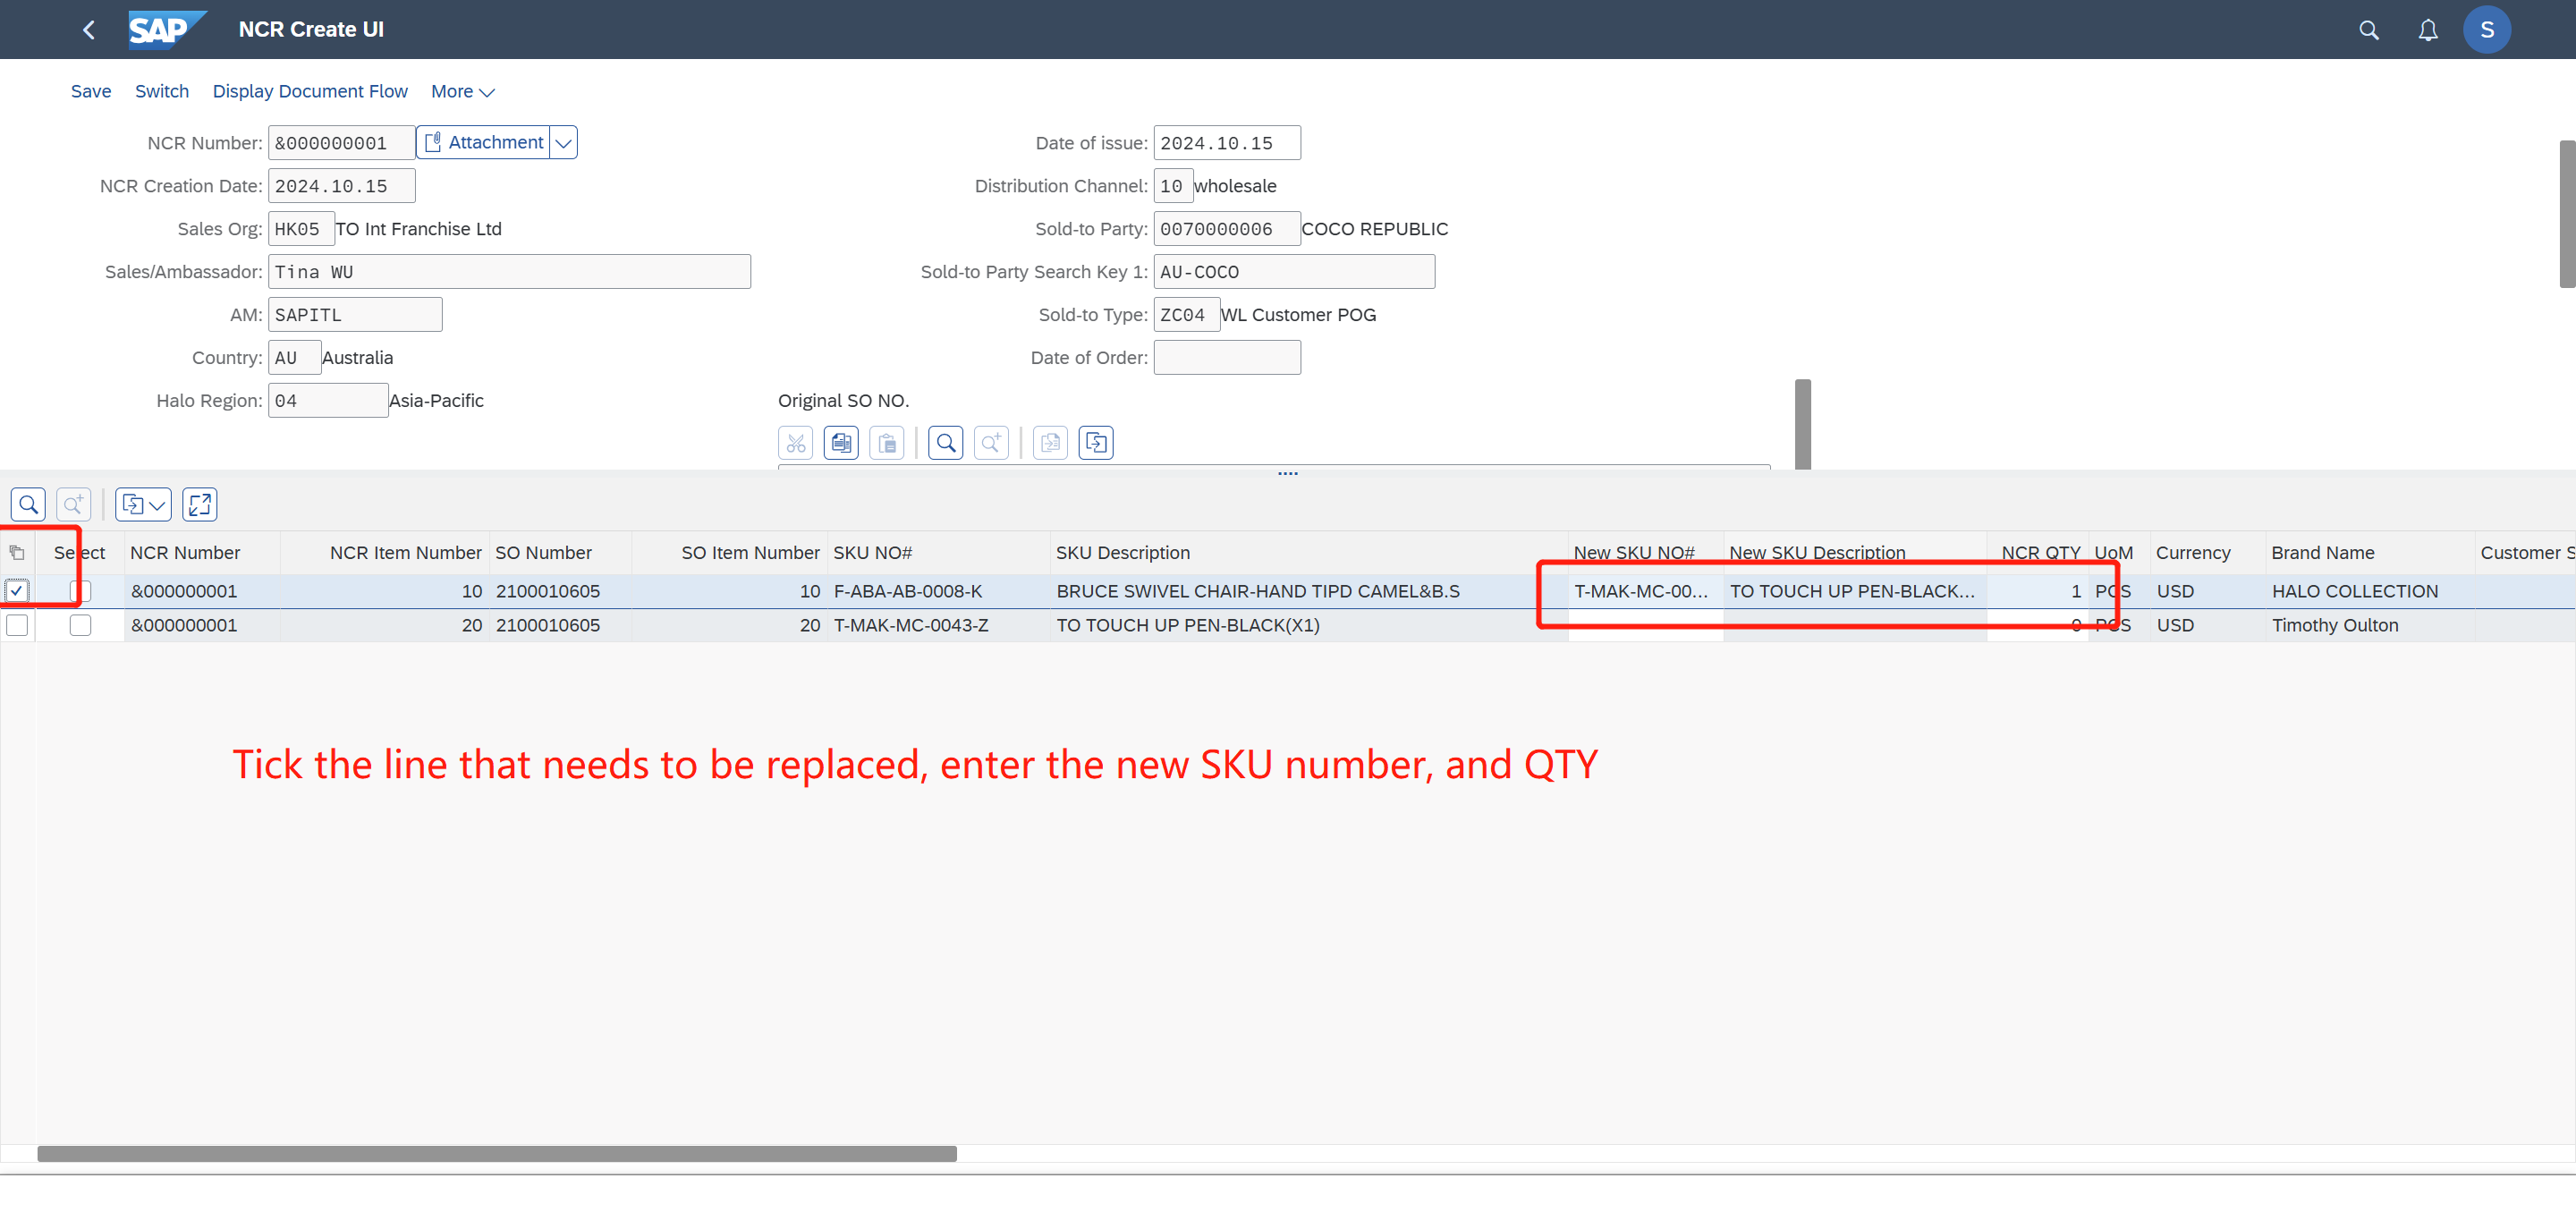2576x1229 pixels.
Task: Untick the row selector for NCR item 10
Action: click(x=17, y=591)
